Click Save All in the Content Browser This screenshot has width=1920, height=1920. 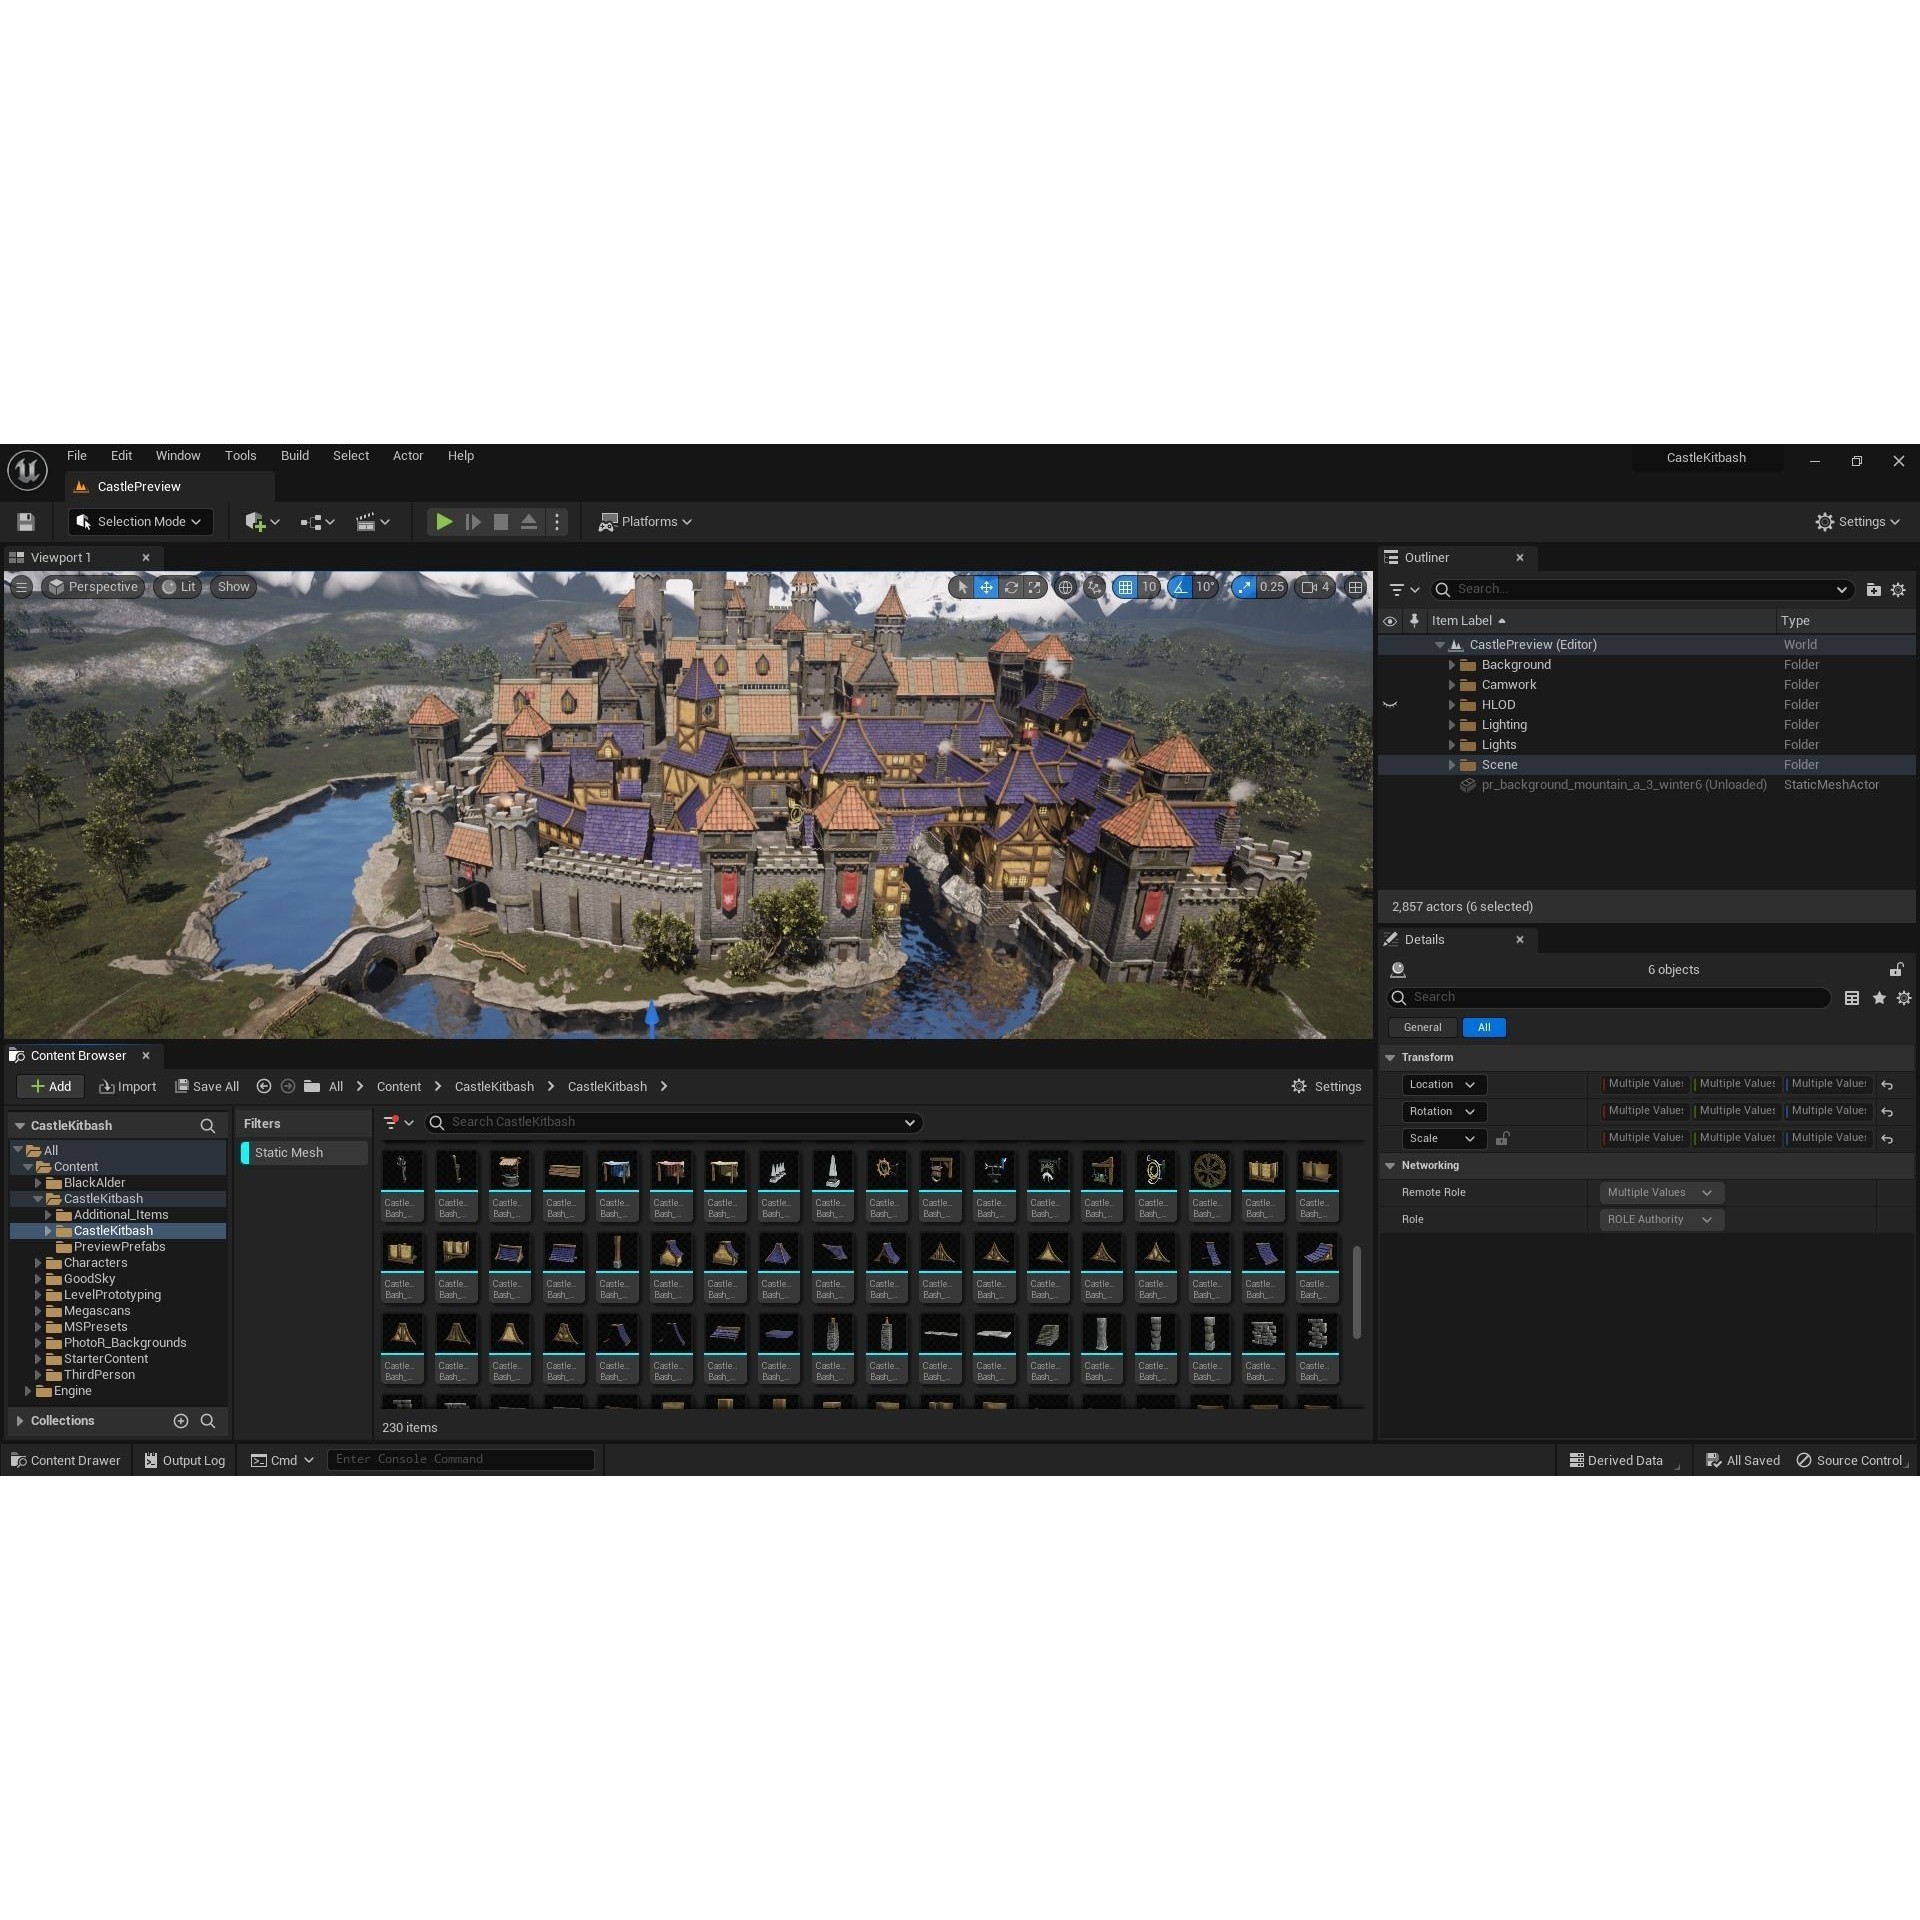[207, 1086]
